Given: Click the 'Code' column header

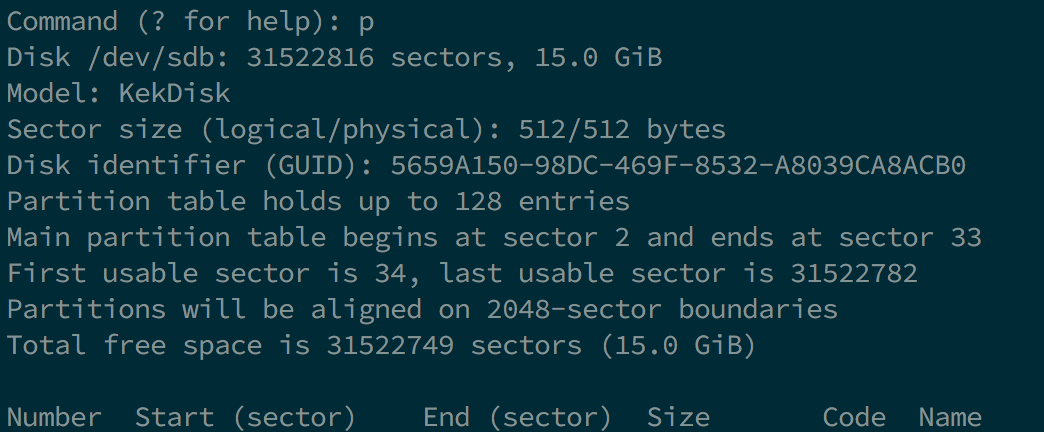Looking at the screenshot, I should click(x=854, y=417).
